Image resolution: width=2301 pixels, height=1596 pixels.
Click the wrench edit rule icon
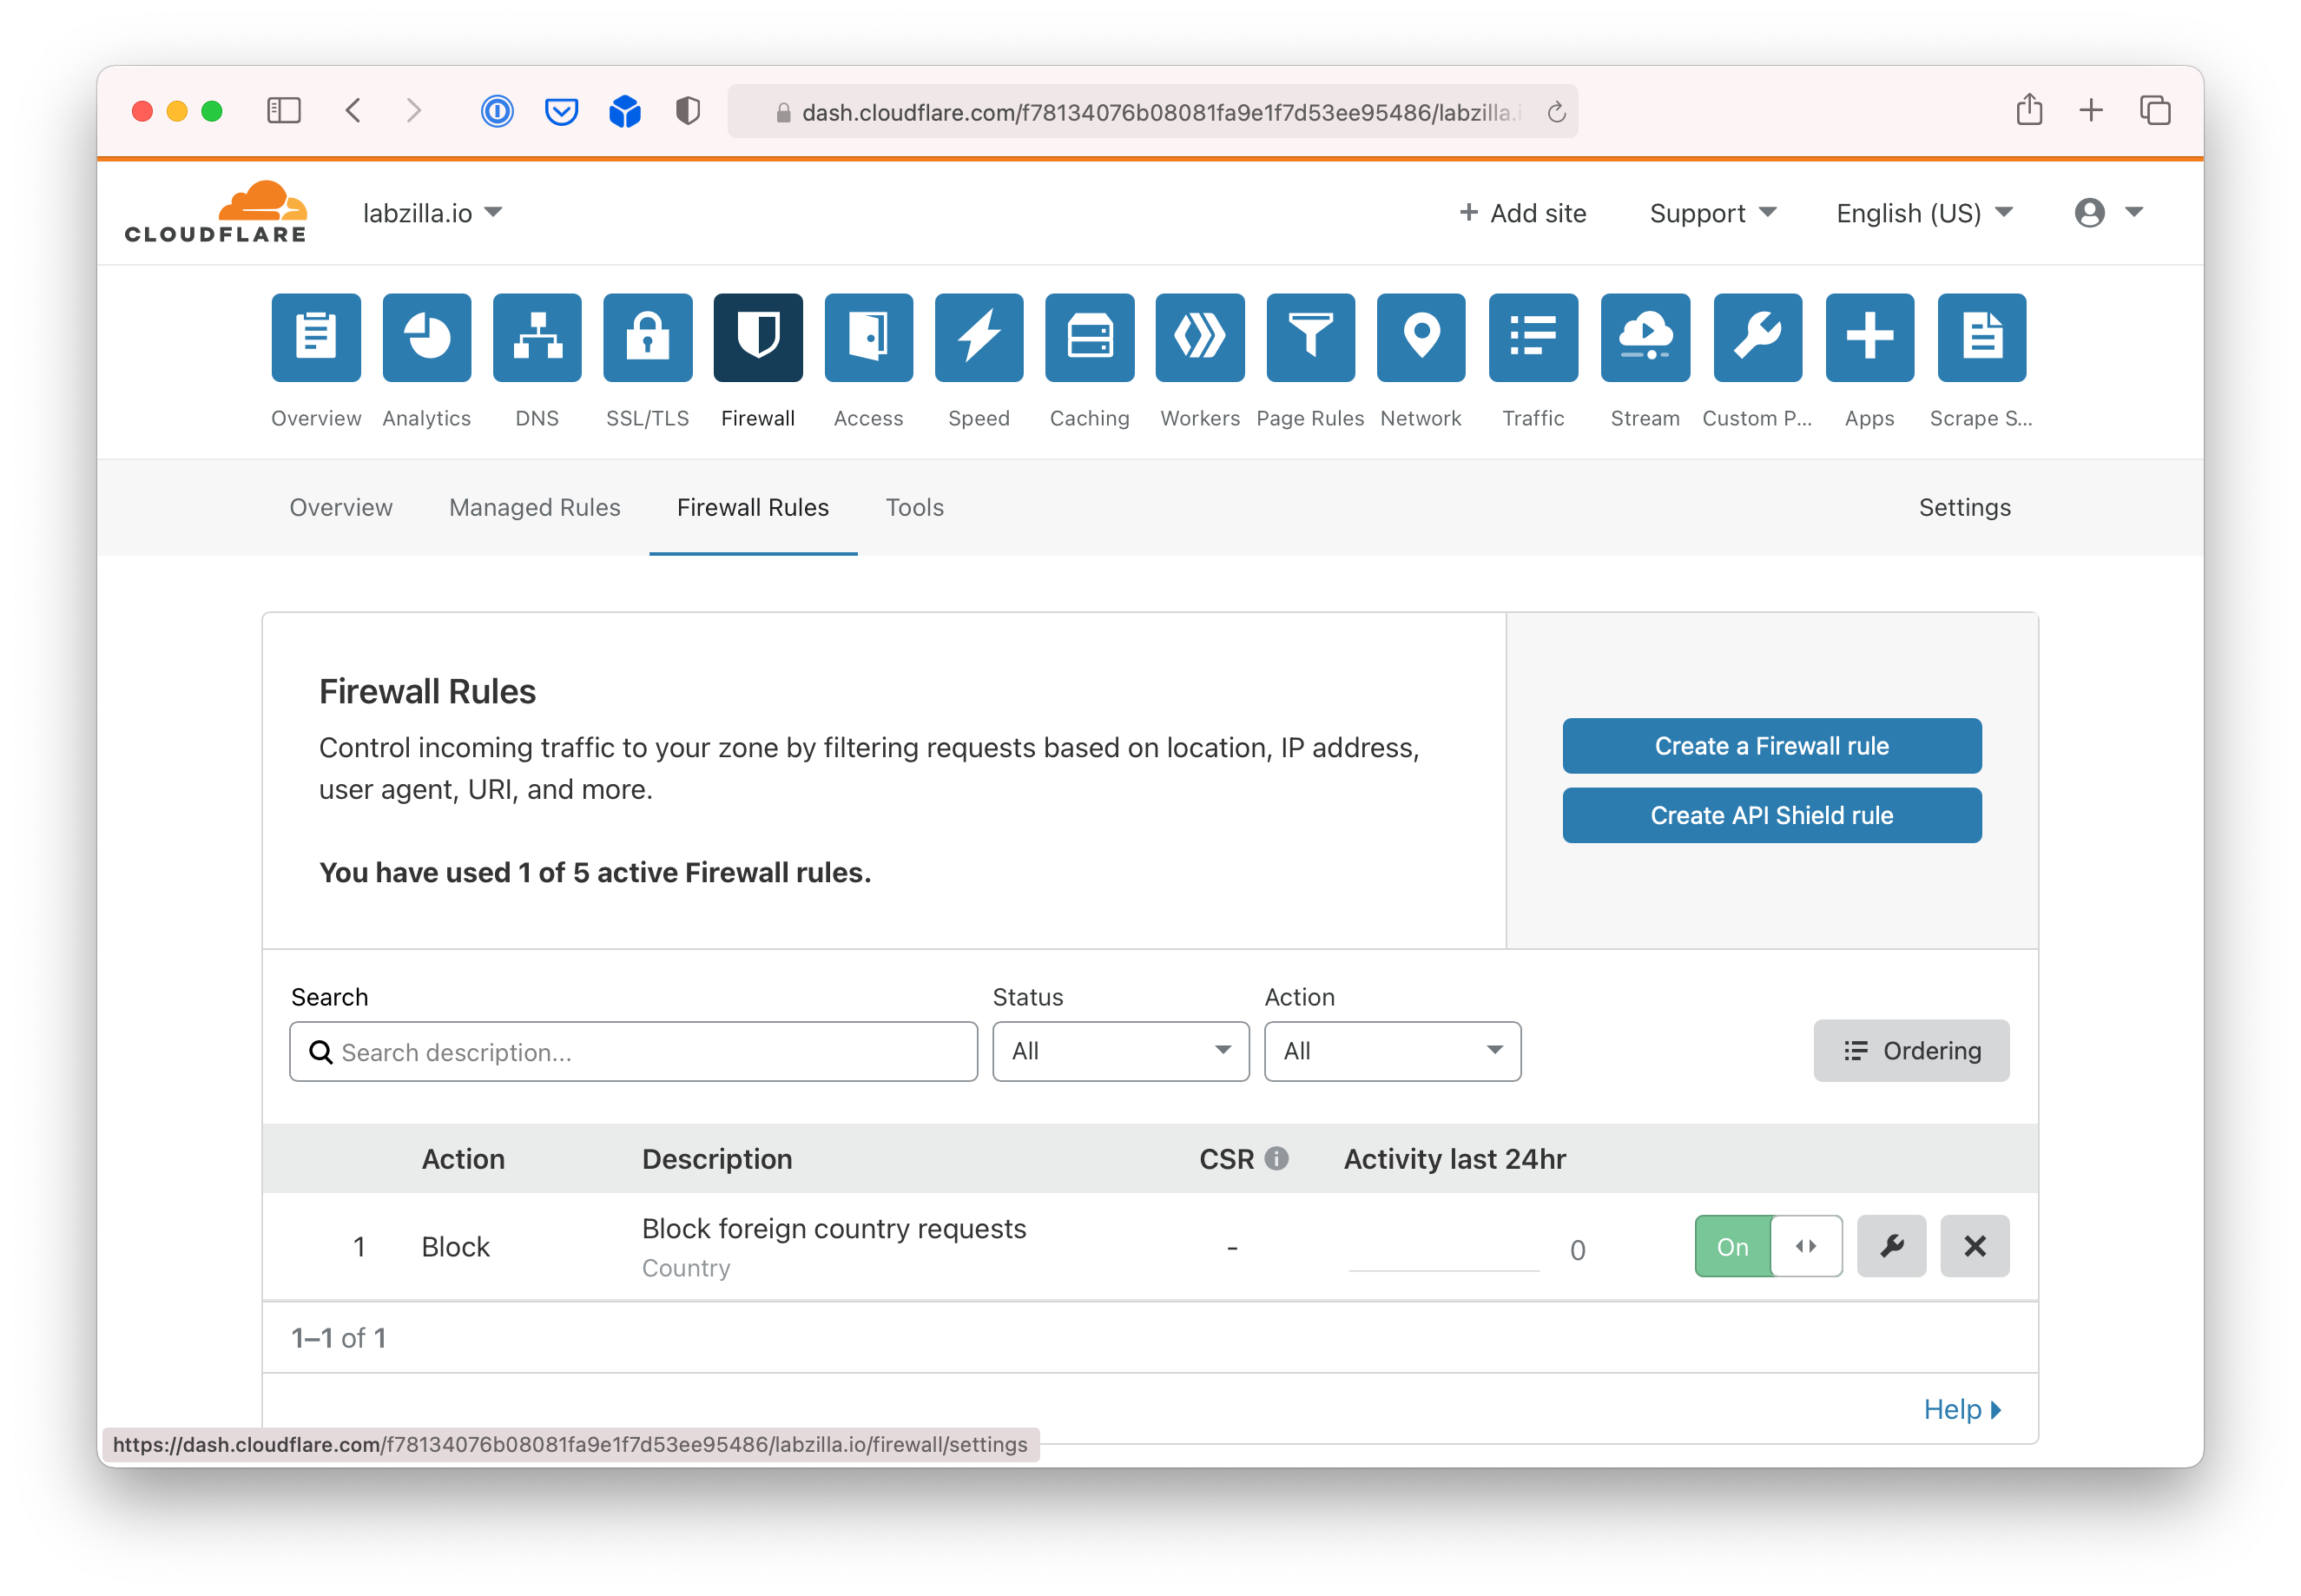(1891, 1246)
